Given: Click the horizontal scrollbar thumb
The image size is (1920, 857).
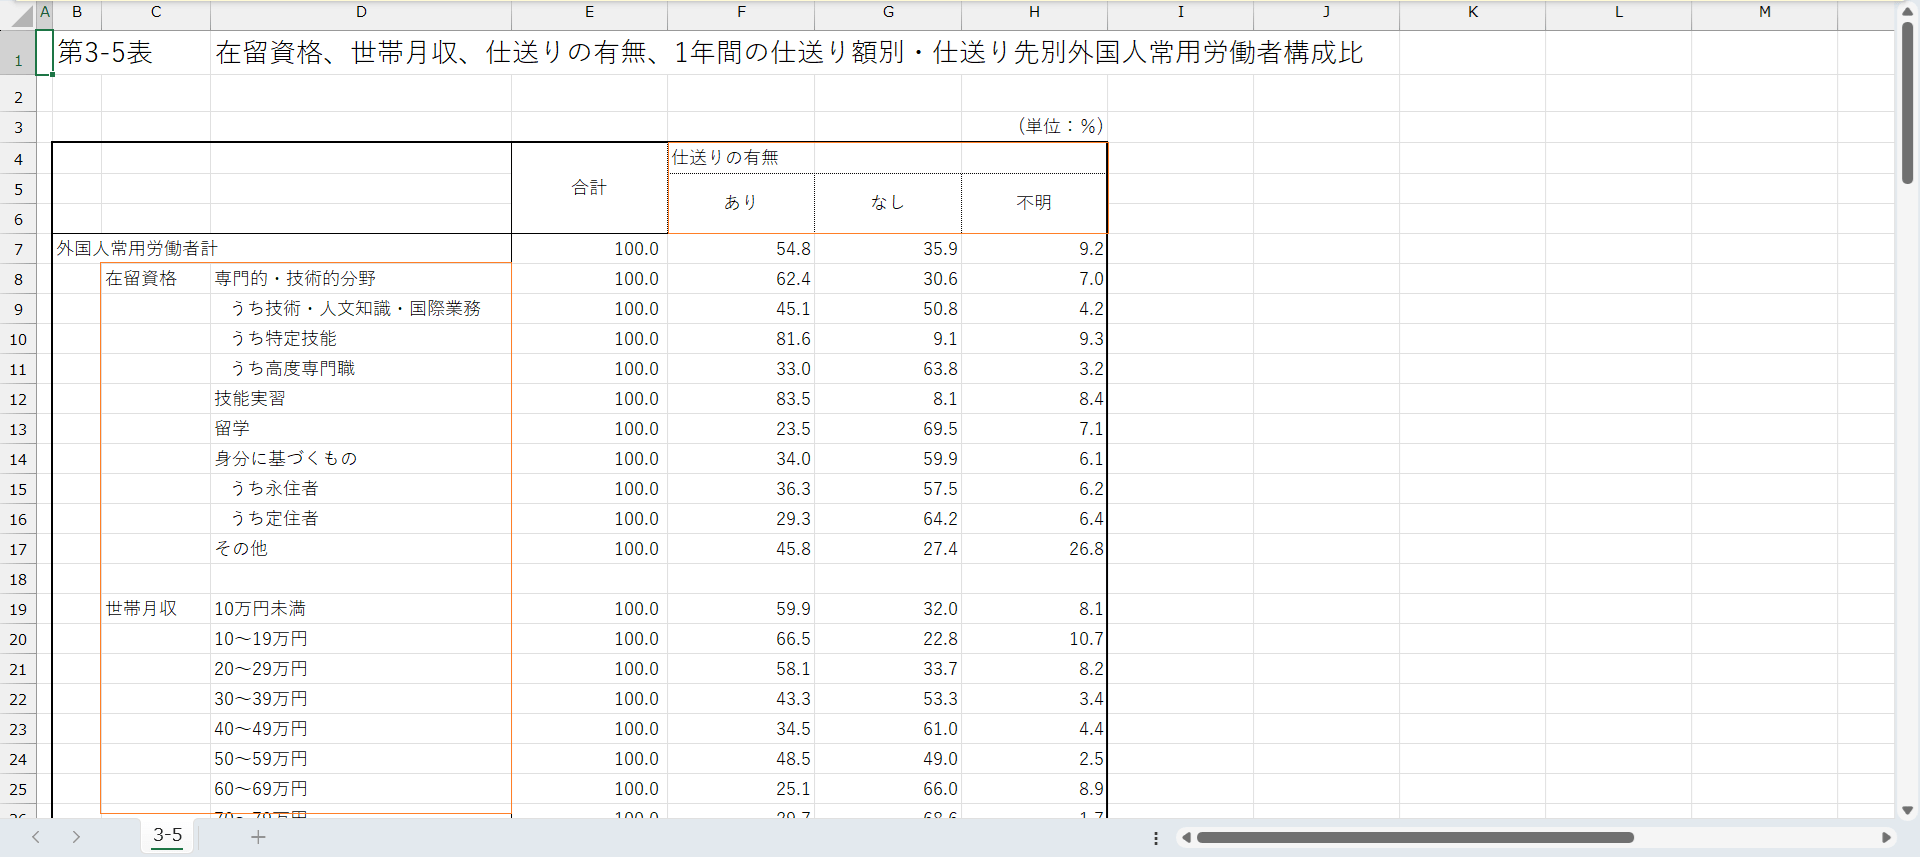Looking at the screenshot, I should pyautogui.click(x=1414, y=838).
